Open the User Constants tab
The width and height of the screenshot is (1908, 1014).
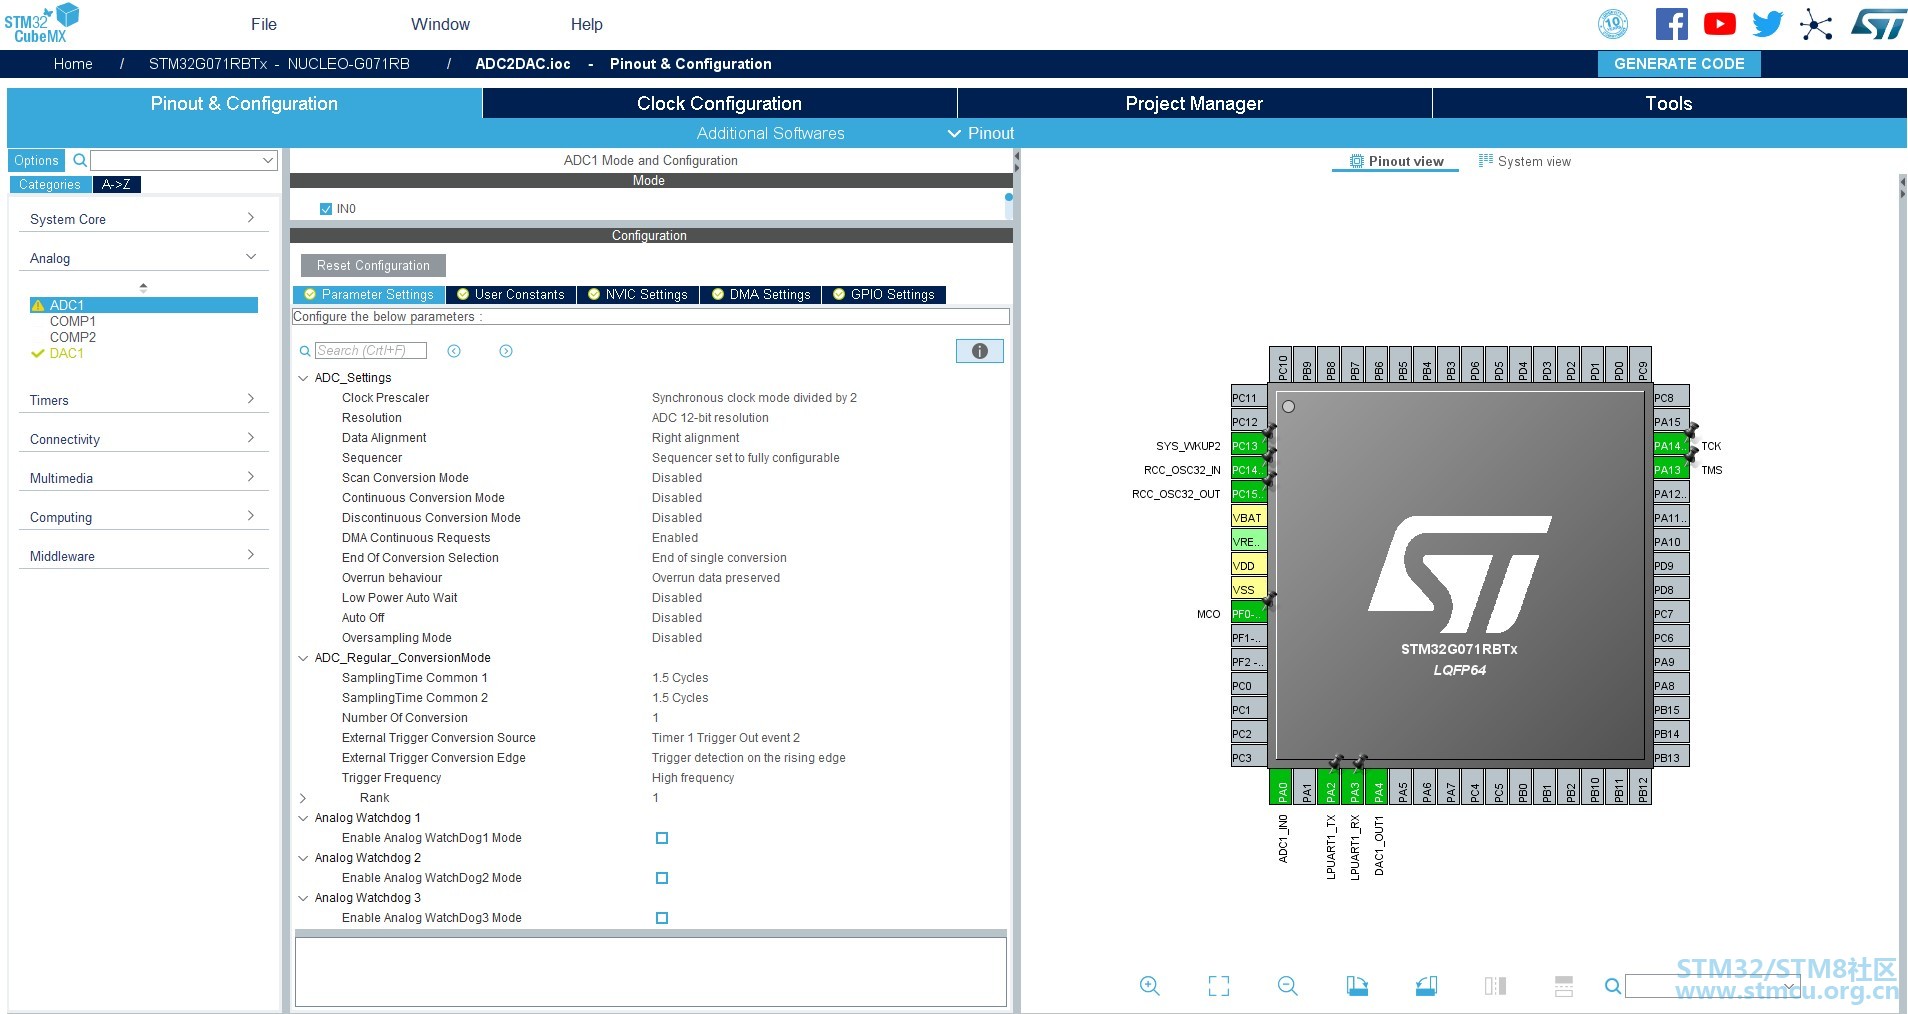click(x=511, y=295)
